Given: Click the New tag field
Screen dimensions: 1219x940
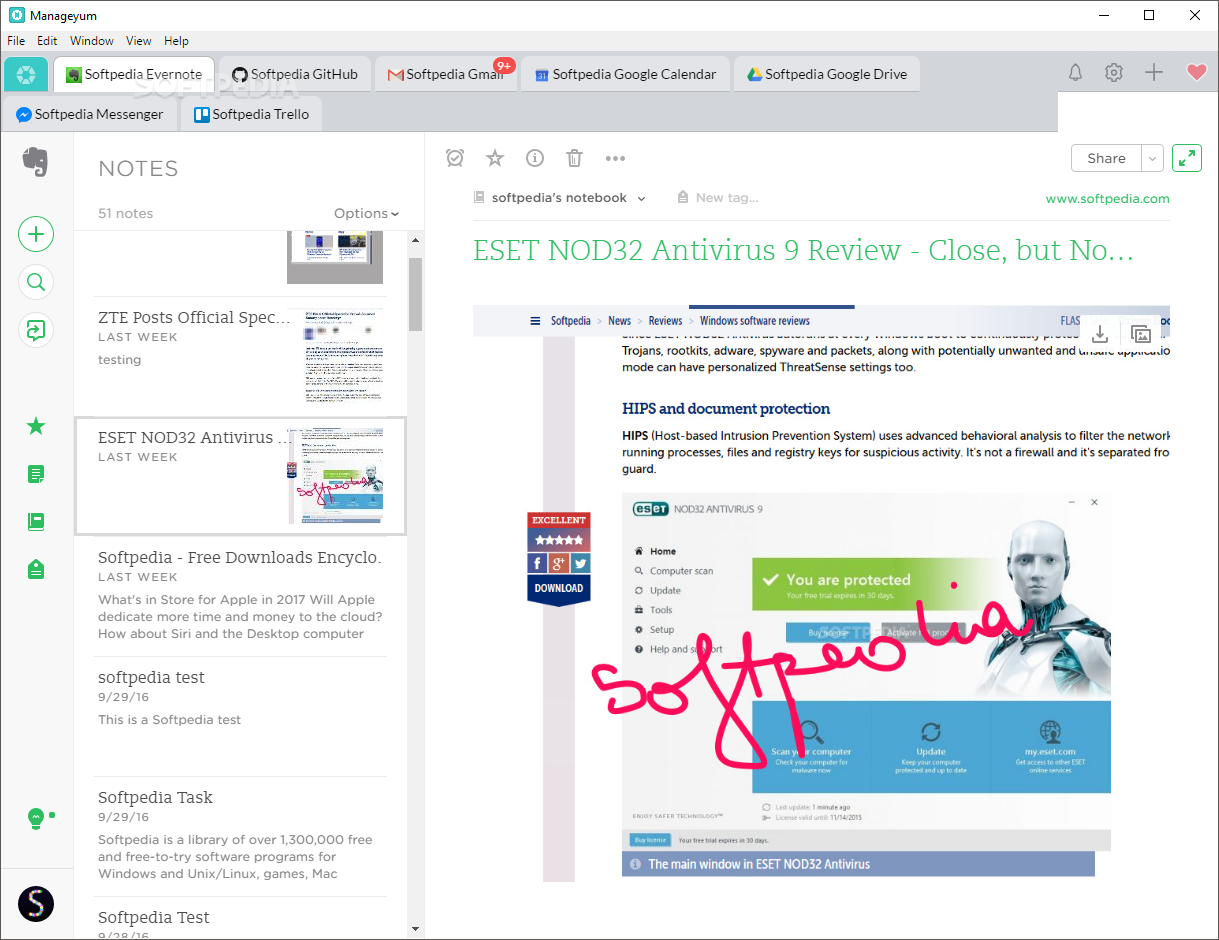Looking at the screenshot, I should point(718,198).
